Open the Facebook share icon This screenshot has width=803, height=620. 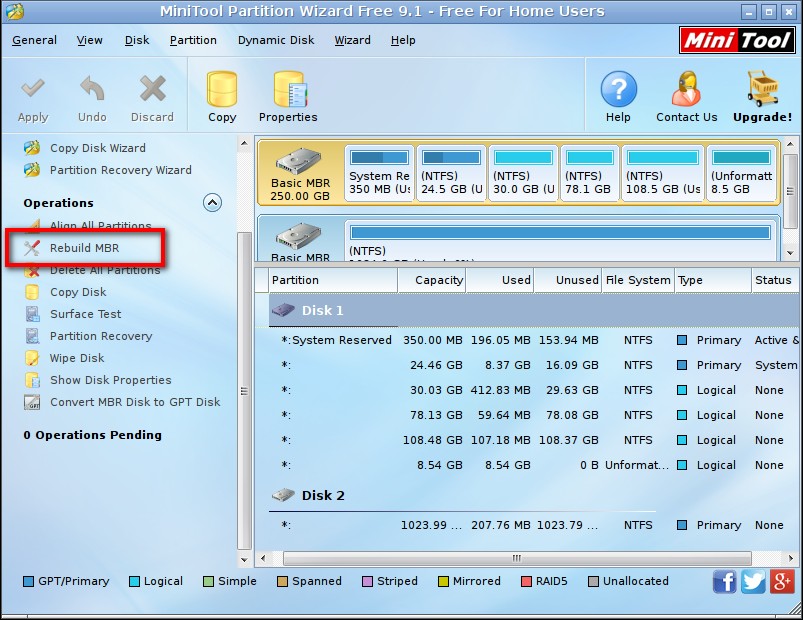[724, 581]
